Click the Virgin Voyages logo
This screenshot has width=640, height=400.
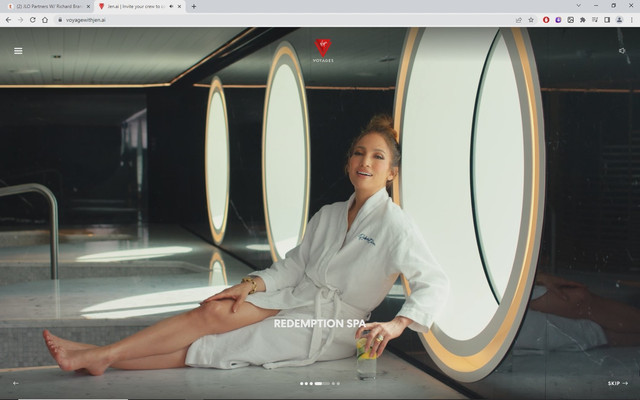(x=323, y=51)
